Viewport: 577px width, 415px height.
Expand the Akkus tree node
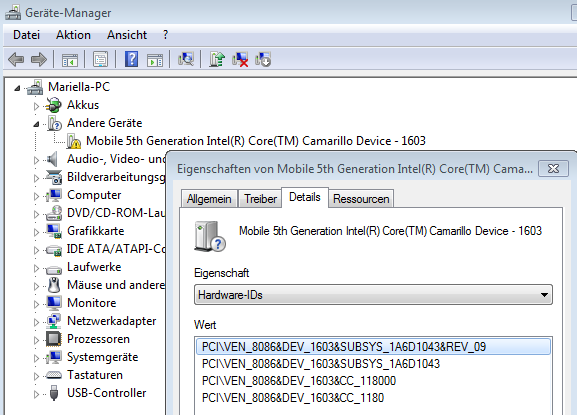click(x=36, y=106)
